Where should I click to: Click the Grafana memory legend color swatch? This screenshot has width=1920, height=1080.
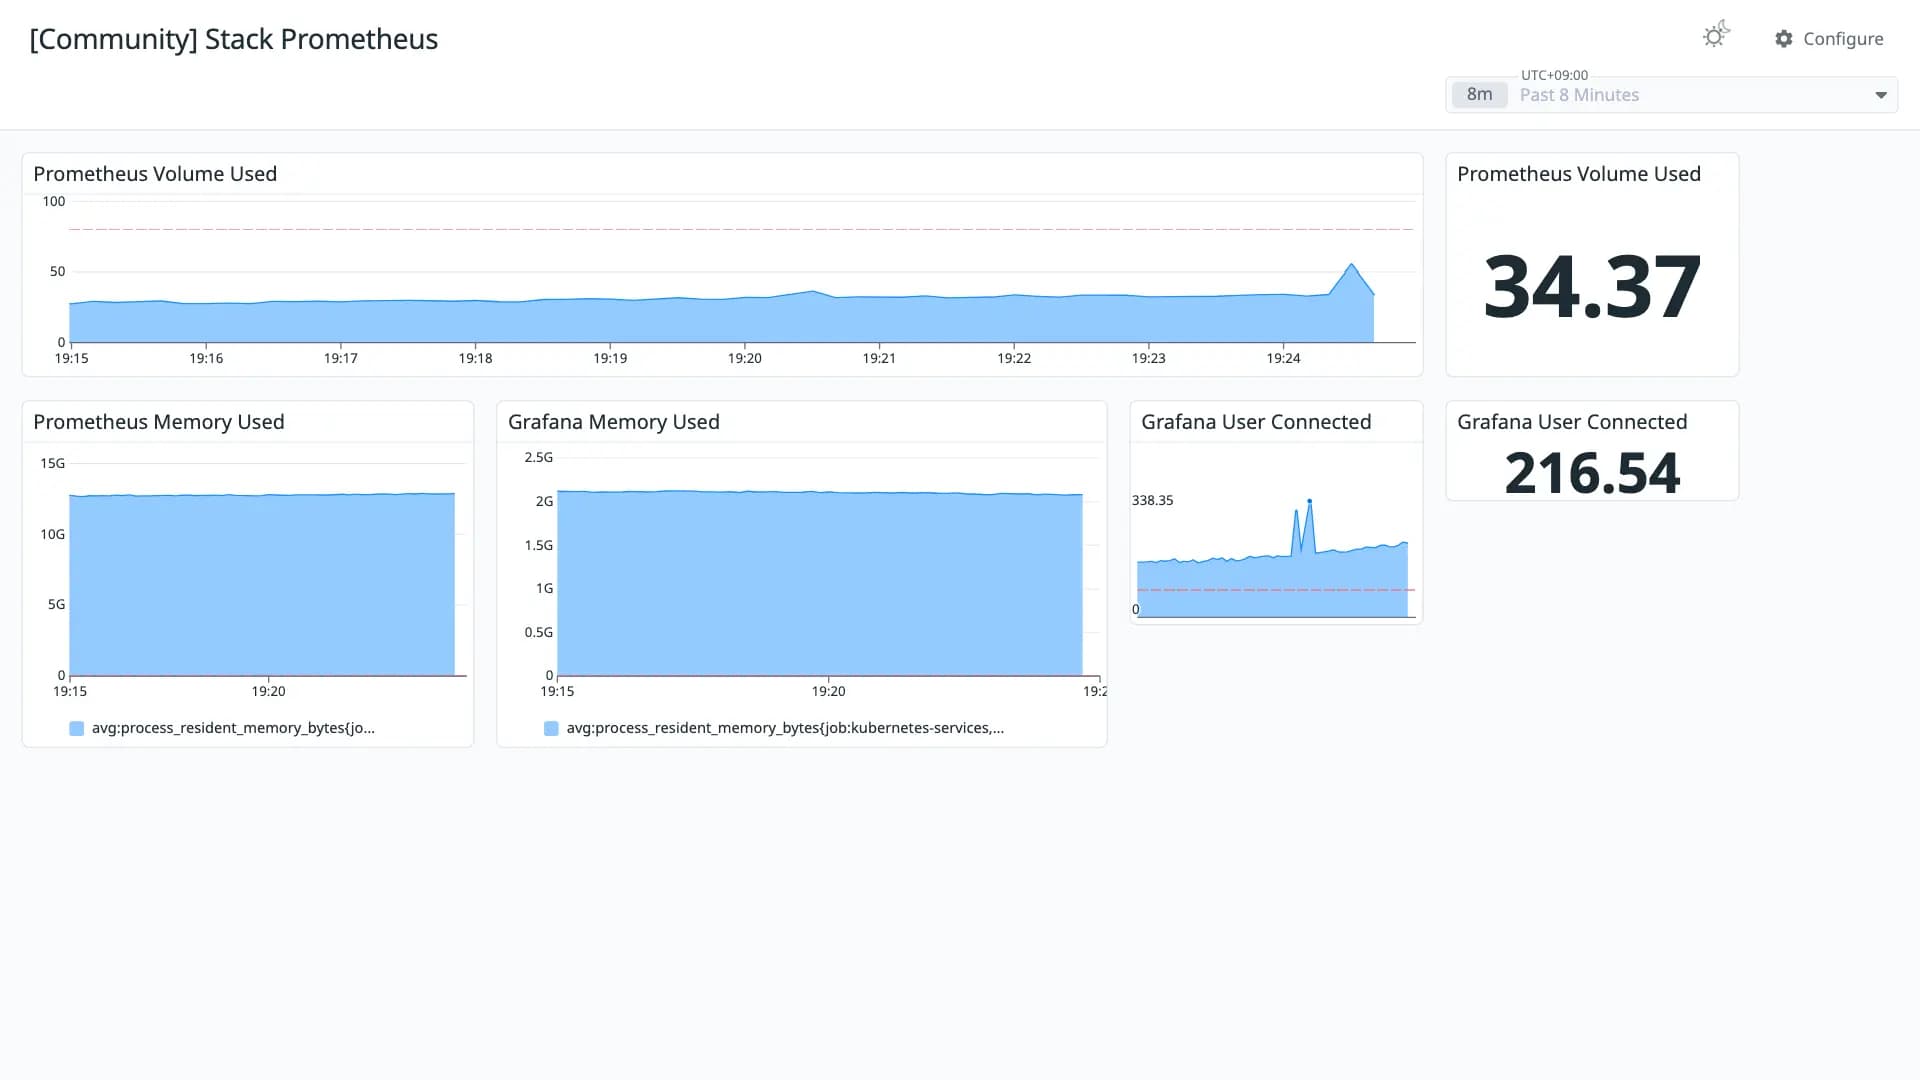551,729
